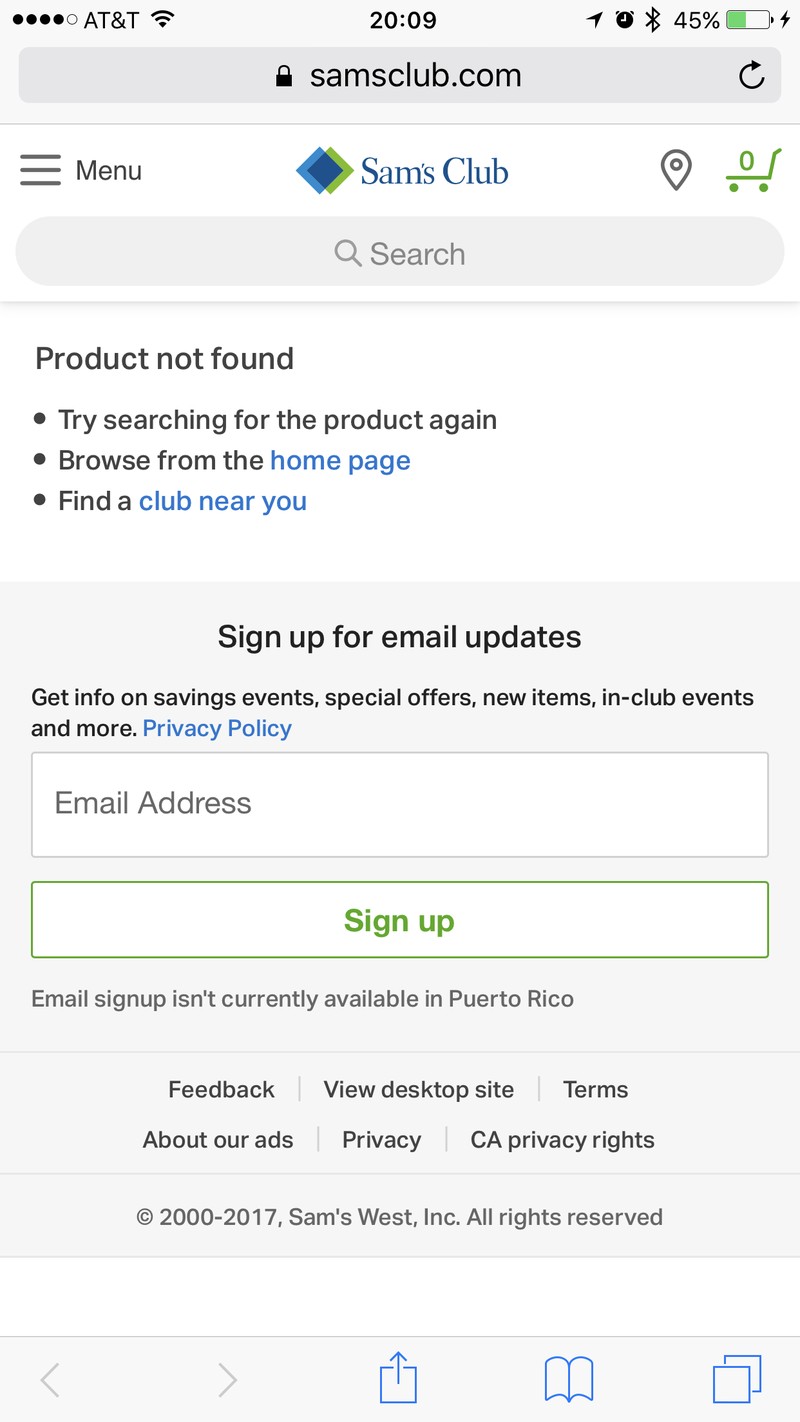Click the green Sign up button
800x1422 pixels.
point(400,920)
